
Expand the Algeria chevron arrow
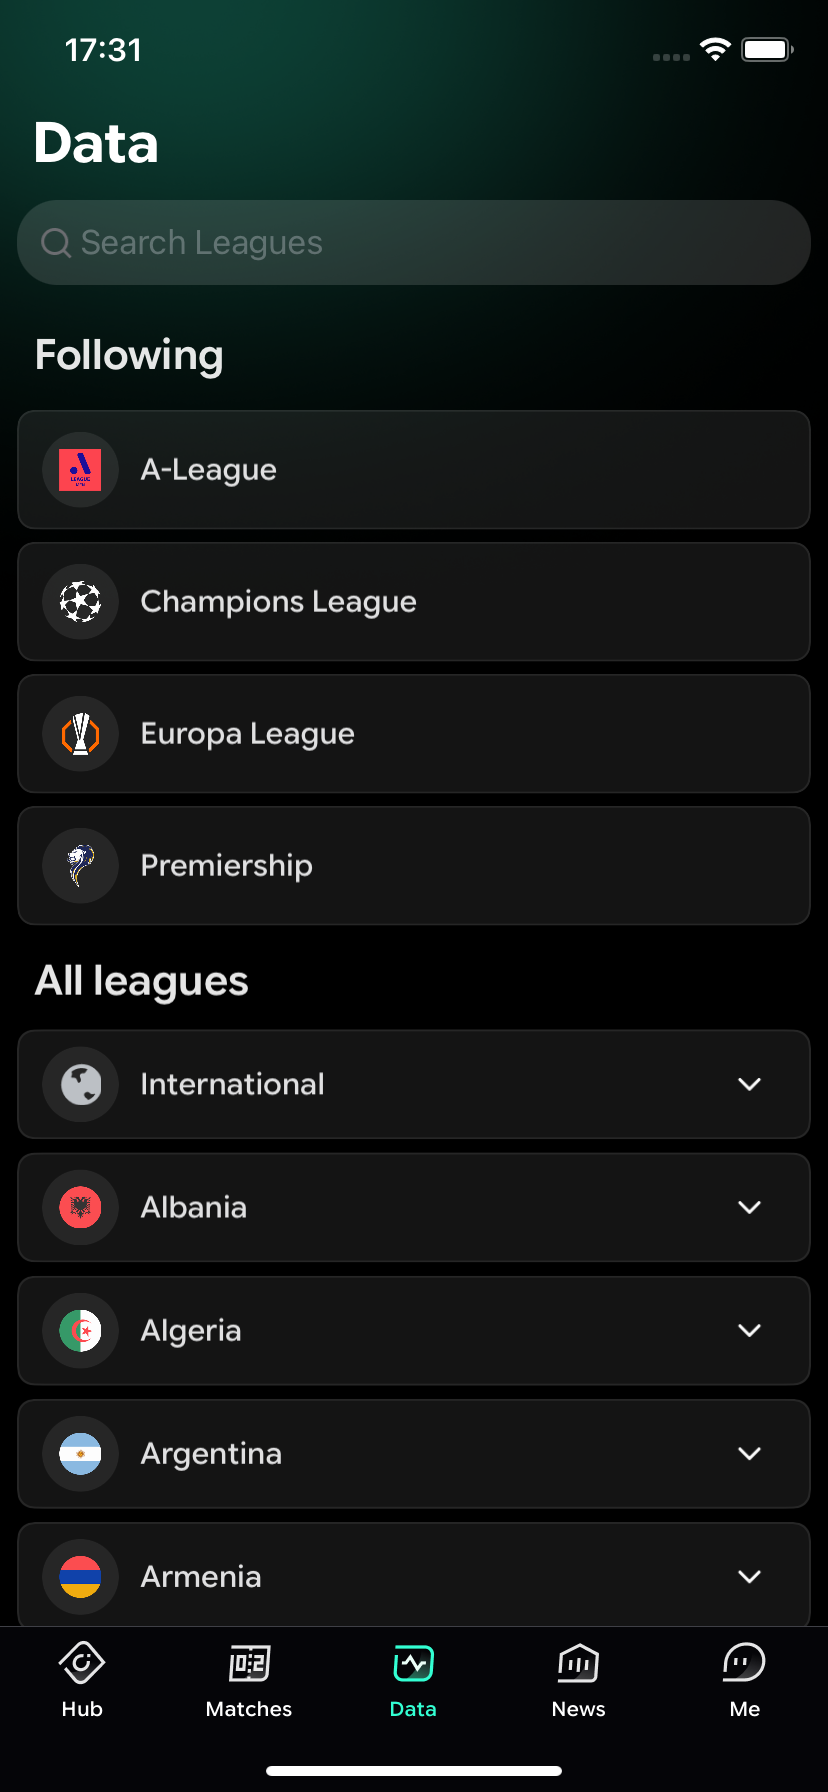click(x=749, y=1330)
